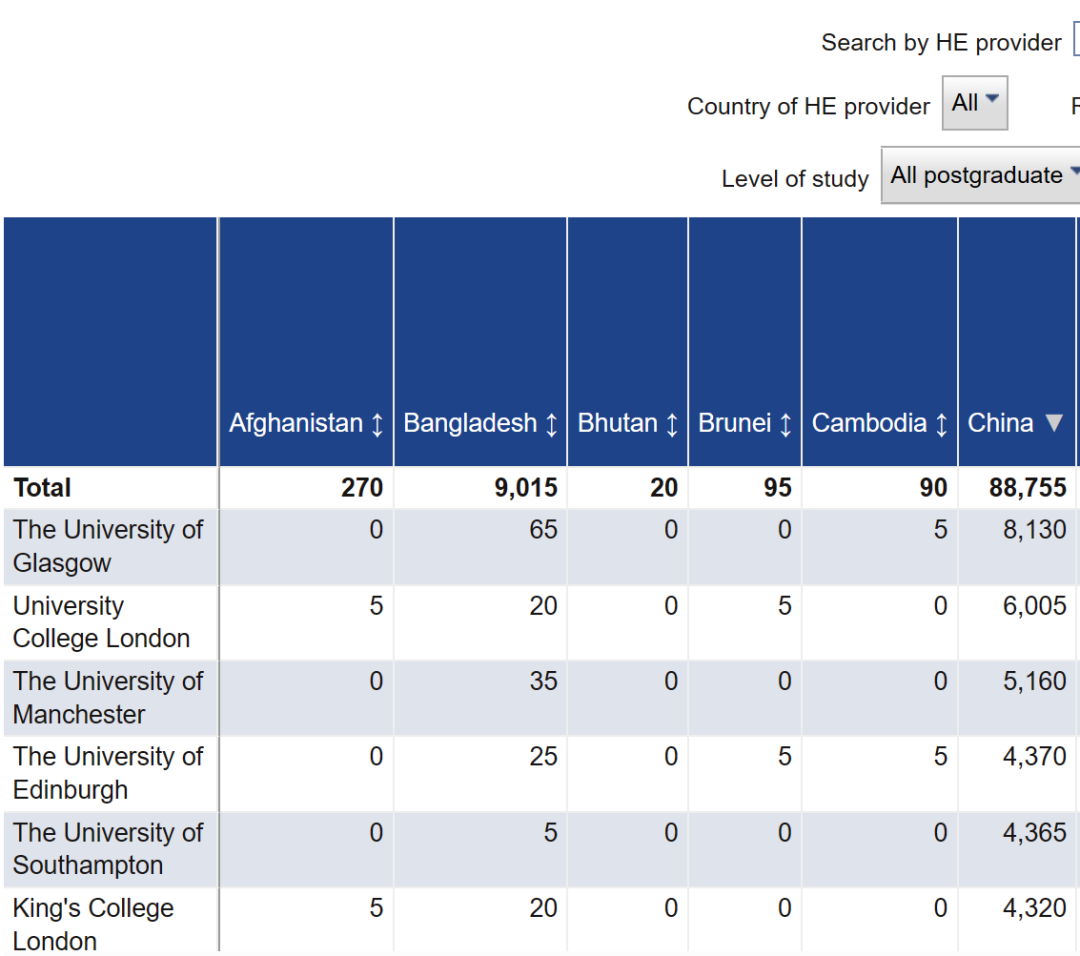Select The University of Edinburgh row label
The image size is (1080, 956).
pyautogui.click(x=108, y=773)
